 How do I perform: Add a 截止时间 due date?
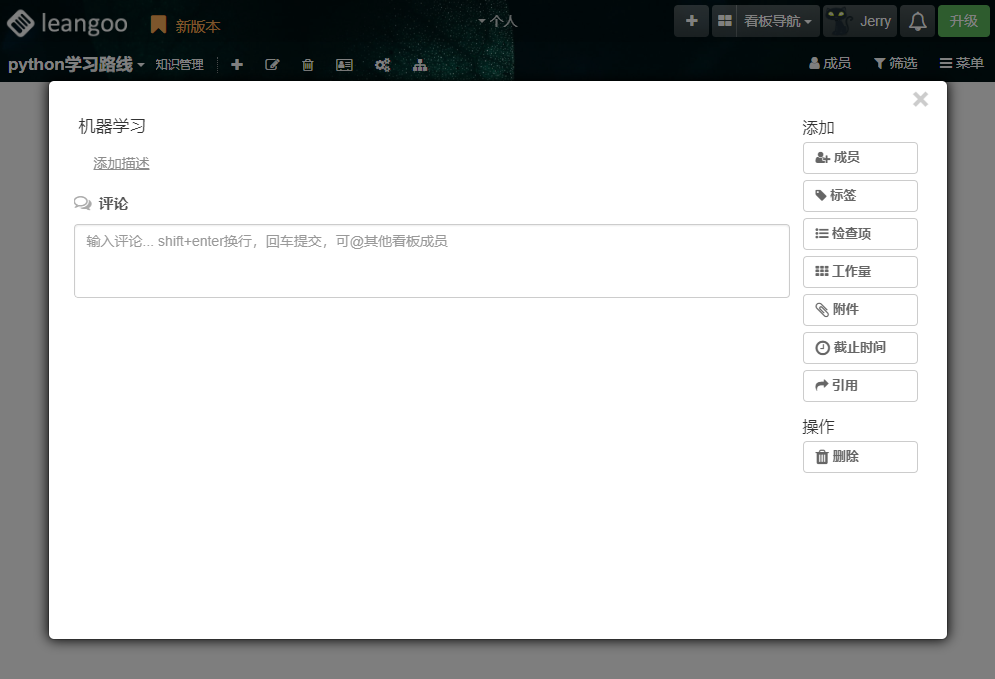click(x=860, y=348)
